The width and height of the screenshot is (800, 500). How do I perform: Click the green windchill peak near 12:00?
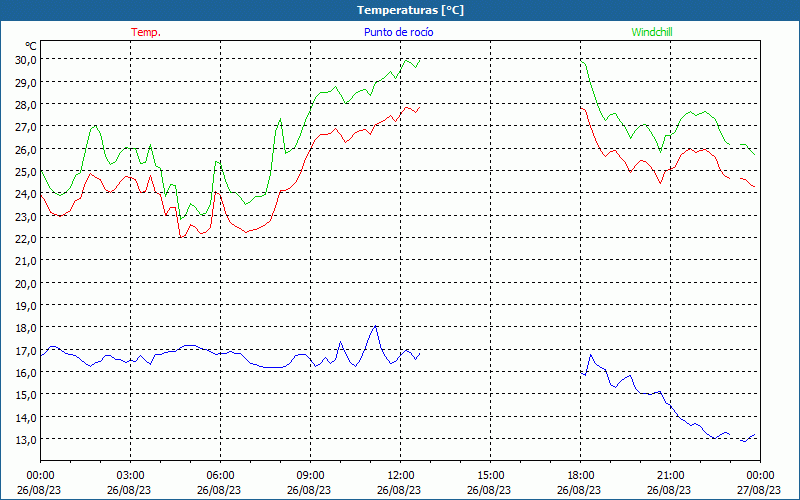click(x=406, y=61)
